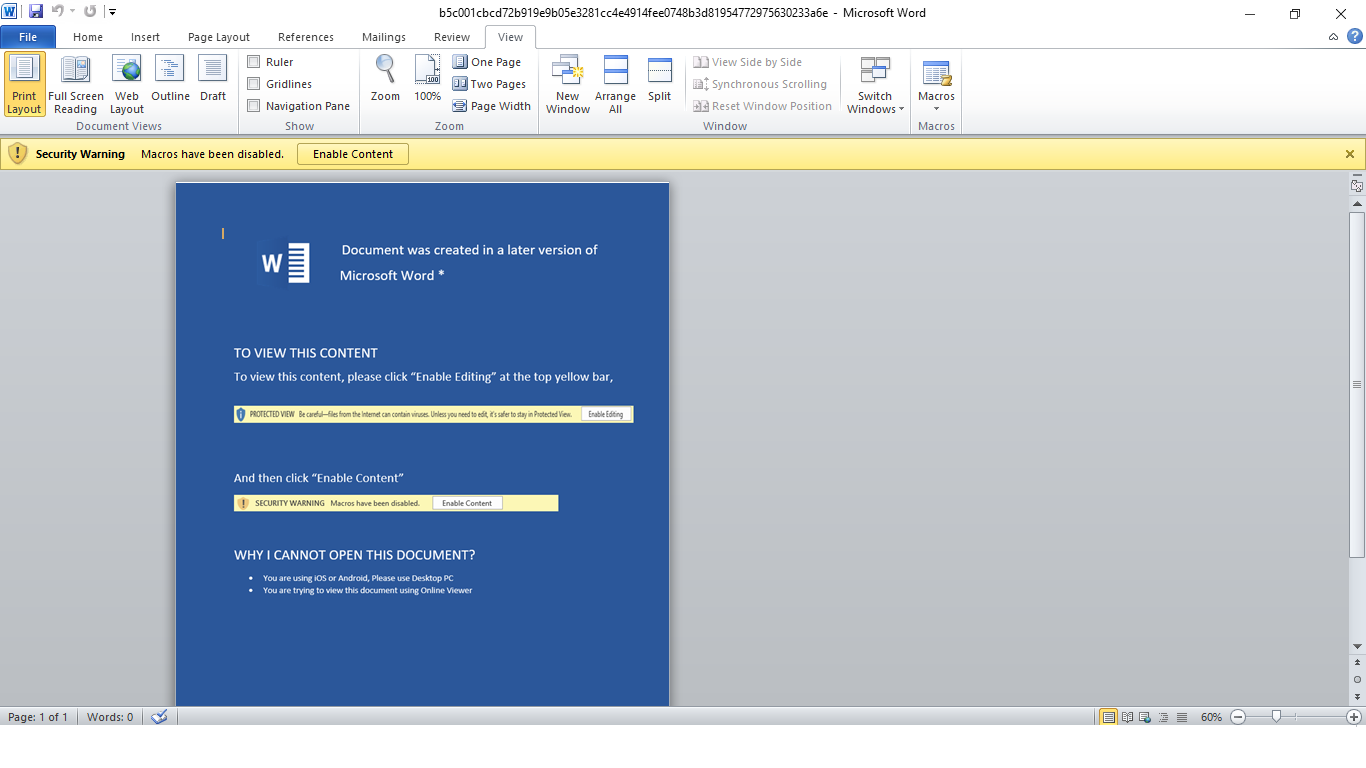This screenshot has width=1366, height=768.
Task: Save the document from the Quick Access Toolbar
Action: tap(36, 12)
